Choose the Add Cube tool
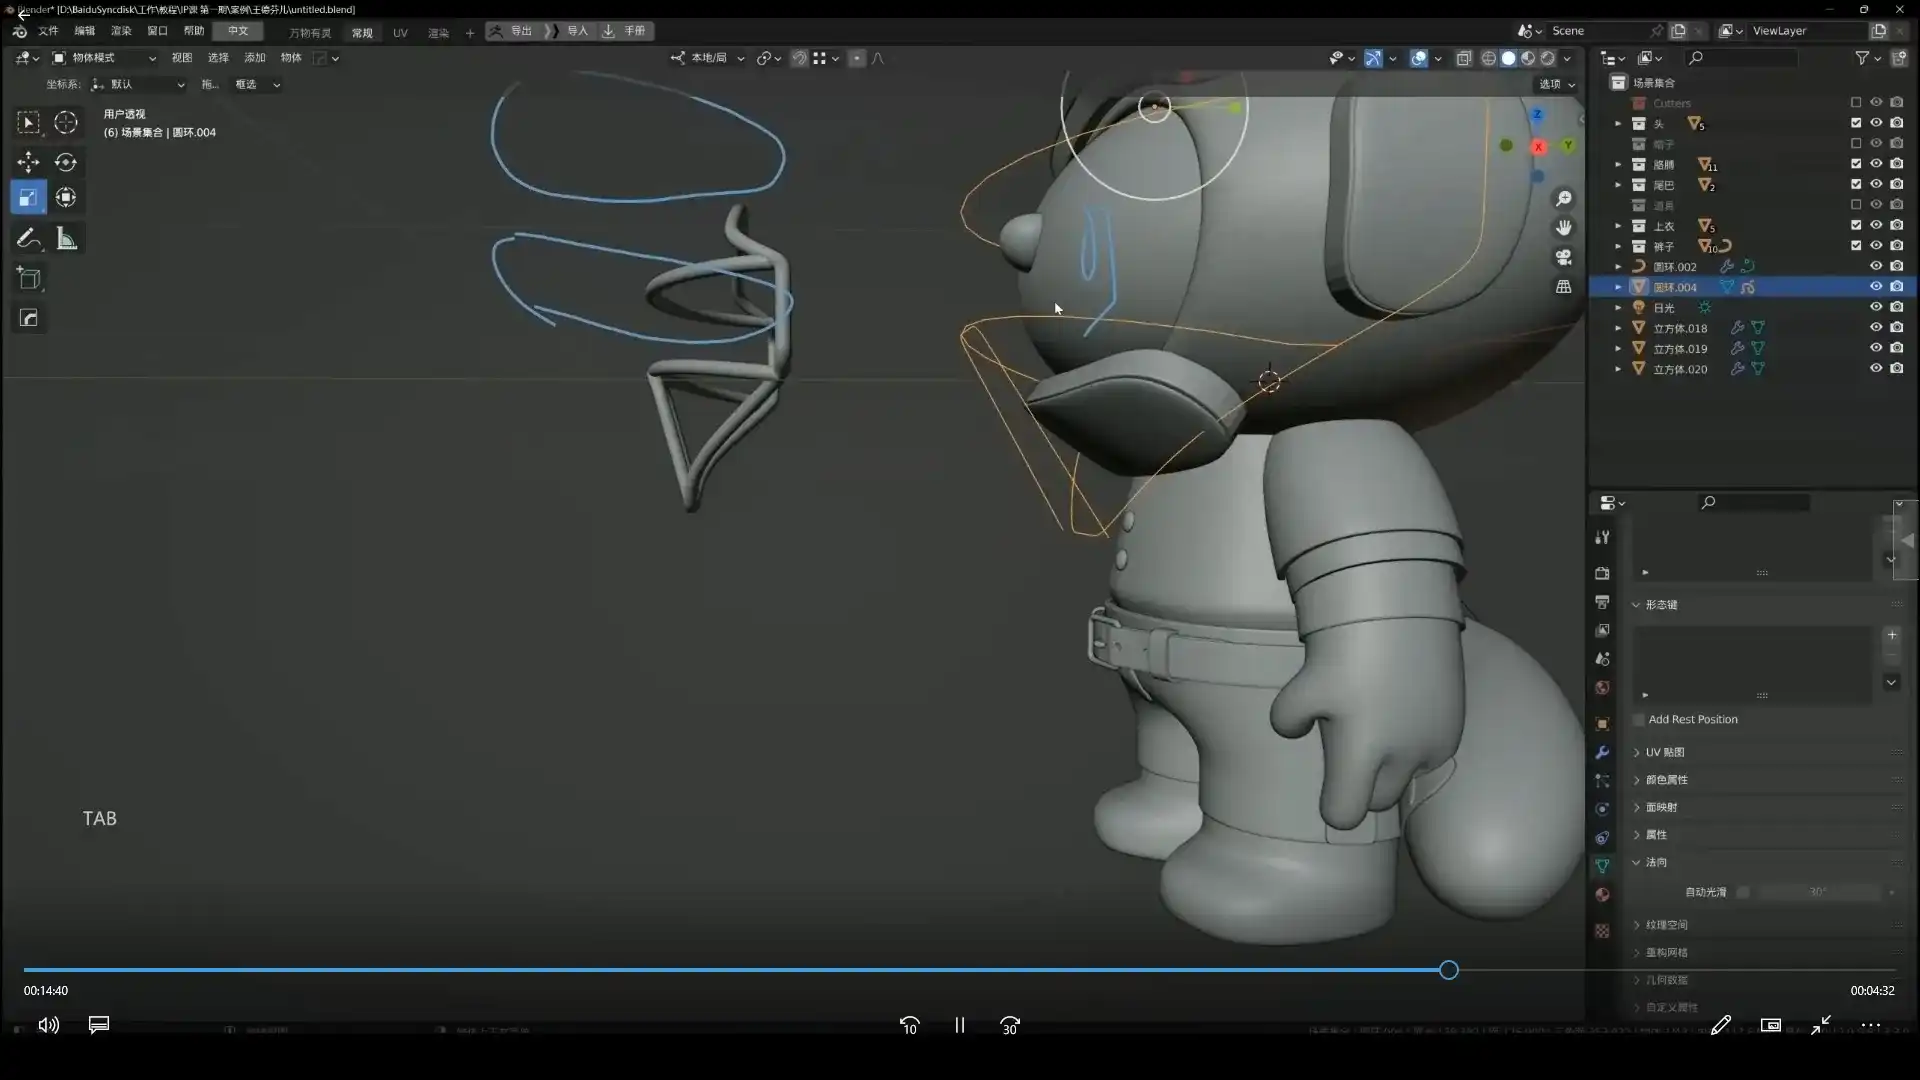The image size is (1920, 1080). pyautogui.click(x=28, y=278)
